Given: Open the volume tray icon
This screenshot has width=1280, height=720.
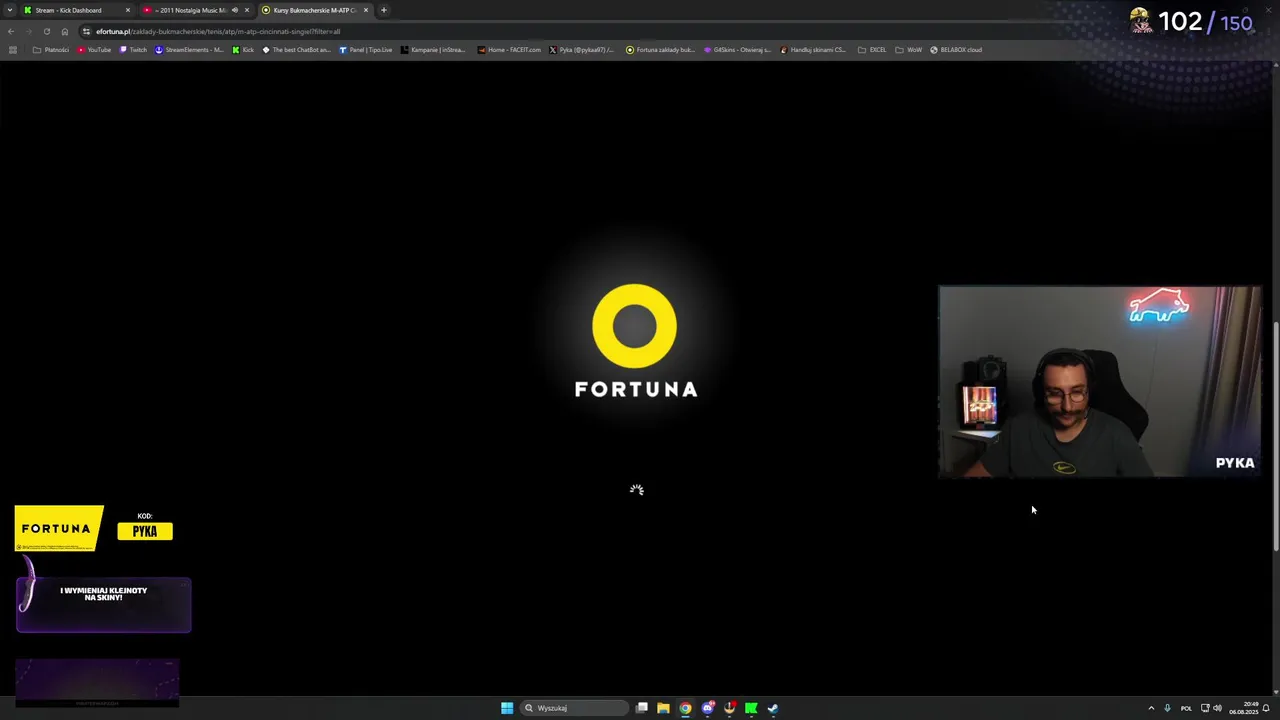Looking at the screenshot, I should pyautogui.click(x=1217, y=708).
